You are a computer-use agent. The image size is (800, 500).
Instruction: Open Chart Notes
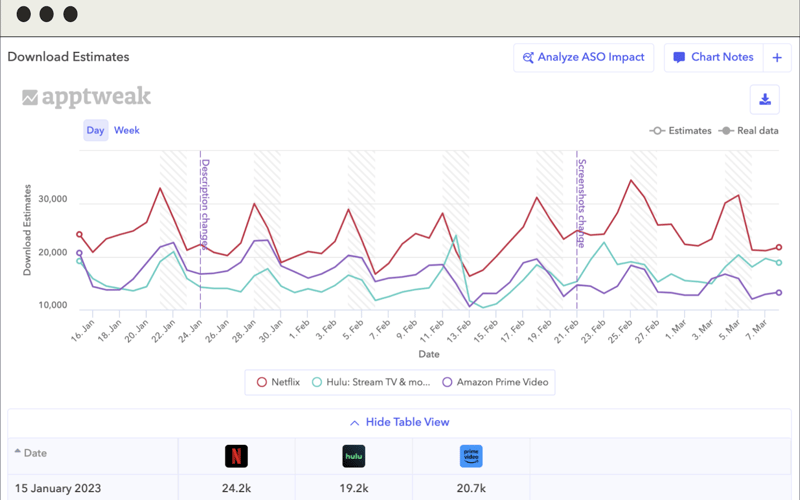pyautogui.click(x=713, y=58)
